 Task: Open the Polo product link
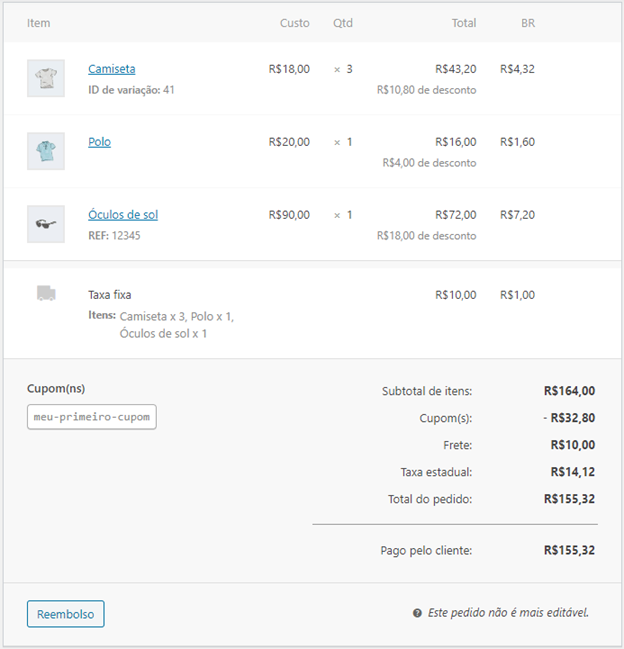point(99,142)
